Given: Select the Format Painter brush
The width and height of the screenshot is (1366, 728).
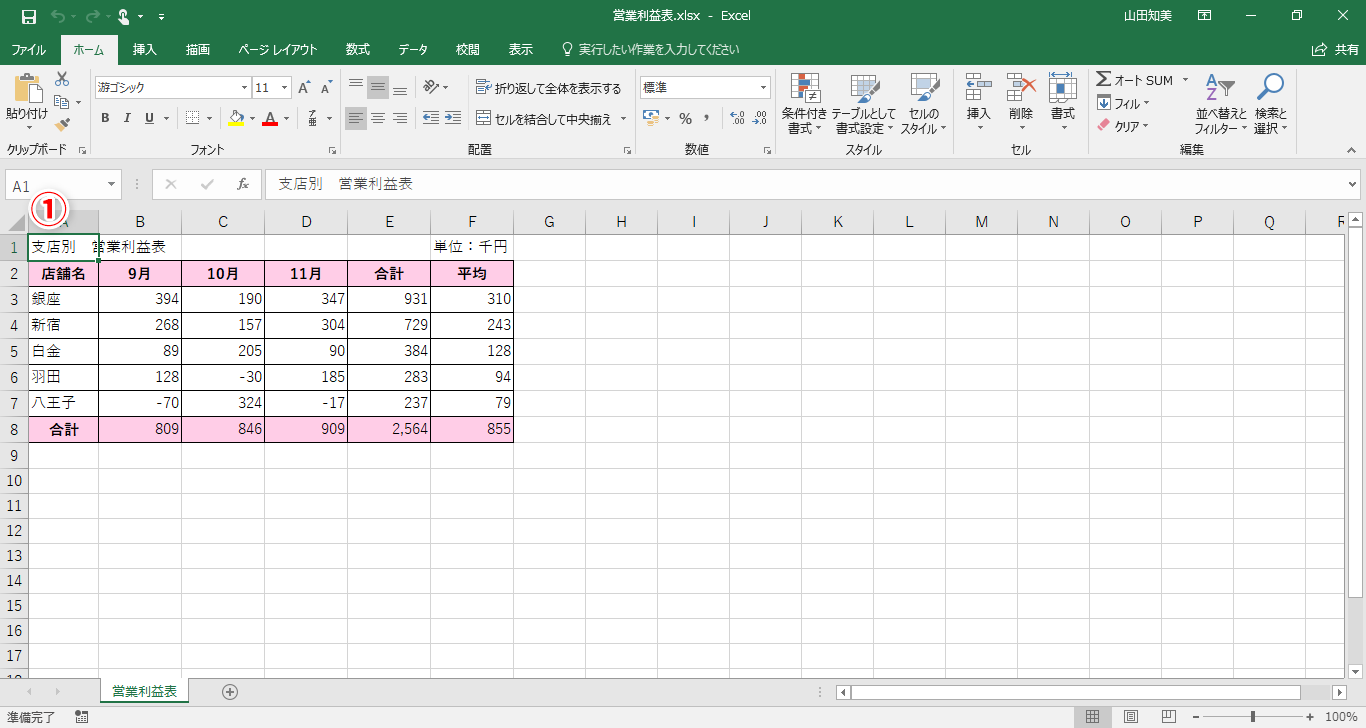Looking at the screenshot, I should pos(62,125).
